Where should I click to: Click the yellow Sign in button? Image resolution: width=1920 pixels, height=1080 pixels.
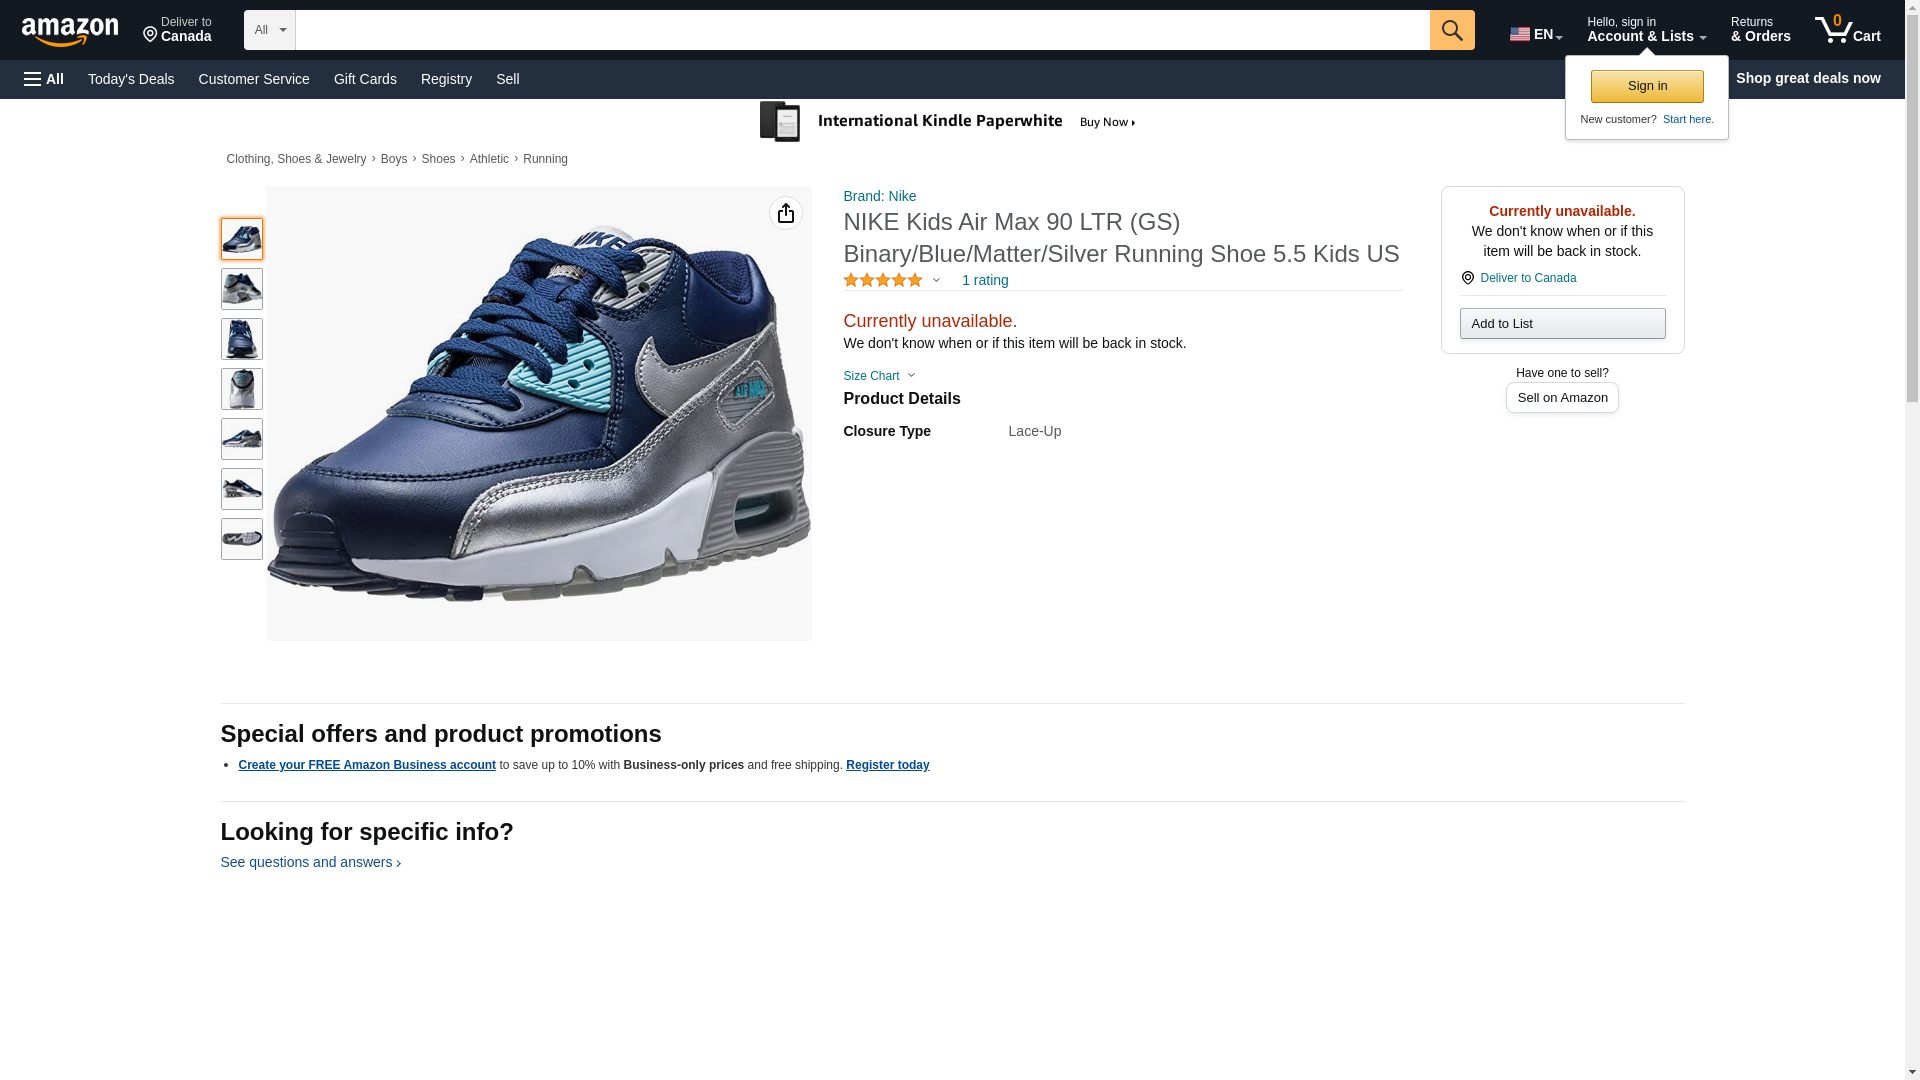[x=1646, y=86]
